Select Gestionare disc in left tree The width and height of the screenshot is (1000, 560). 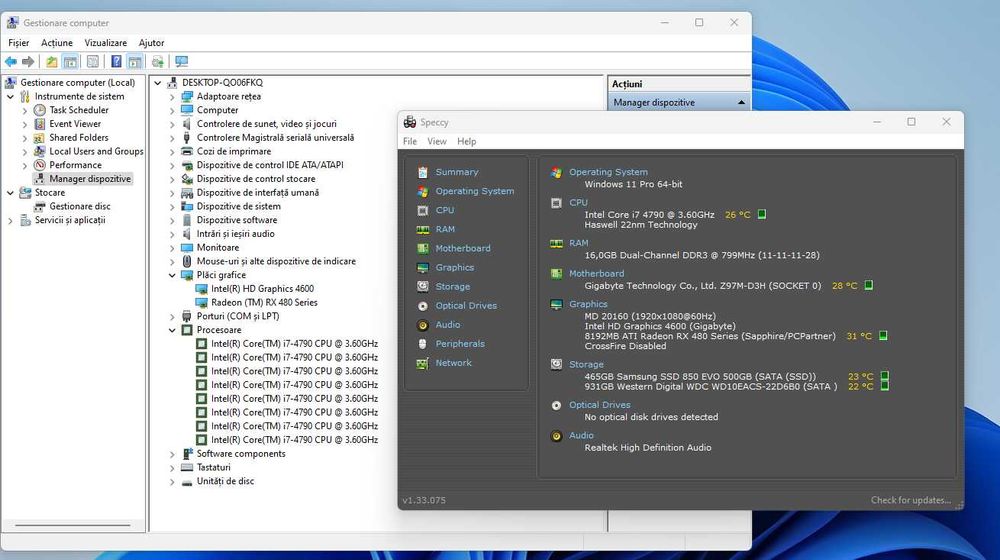(x=80, y=207)
